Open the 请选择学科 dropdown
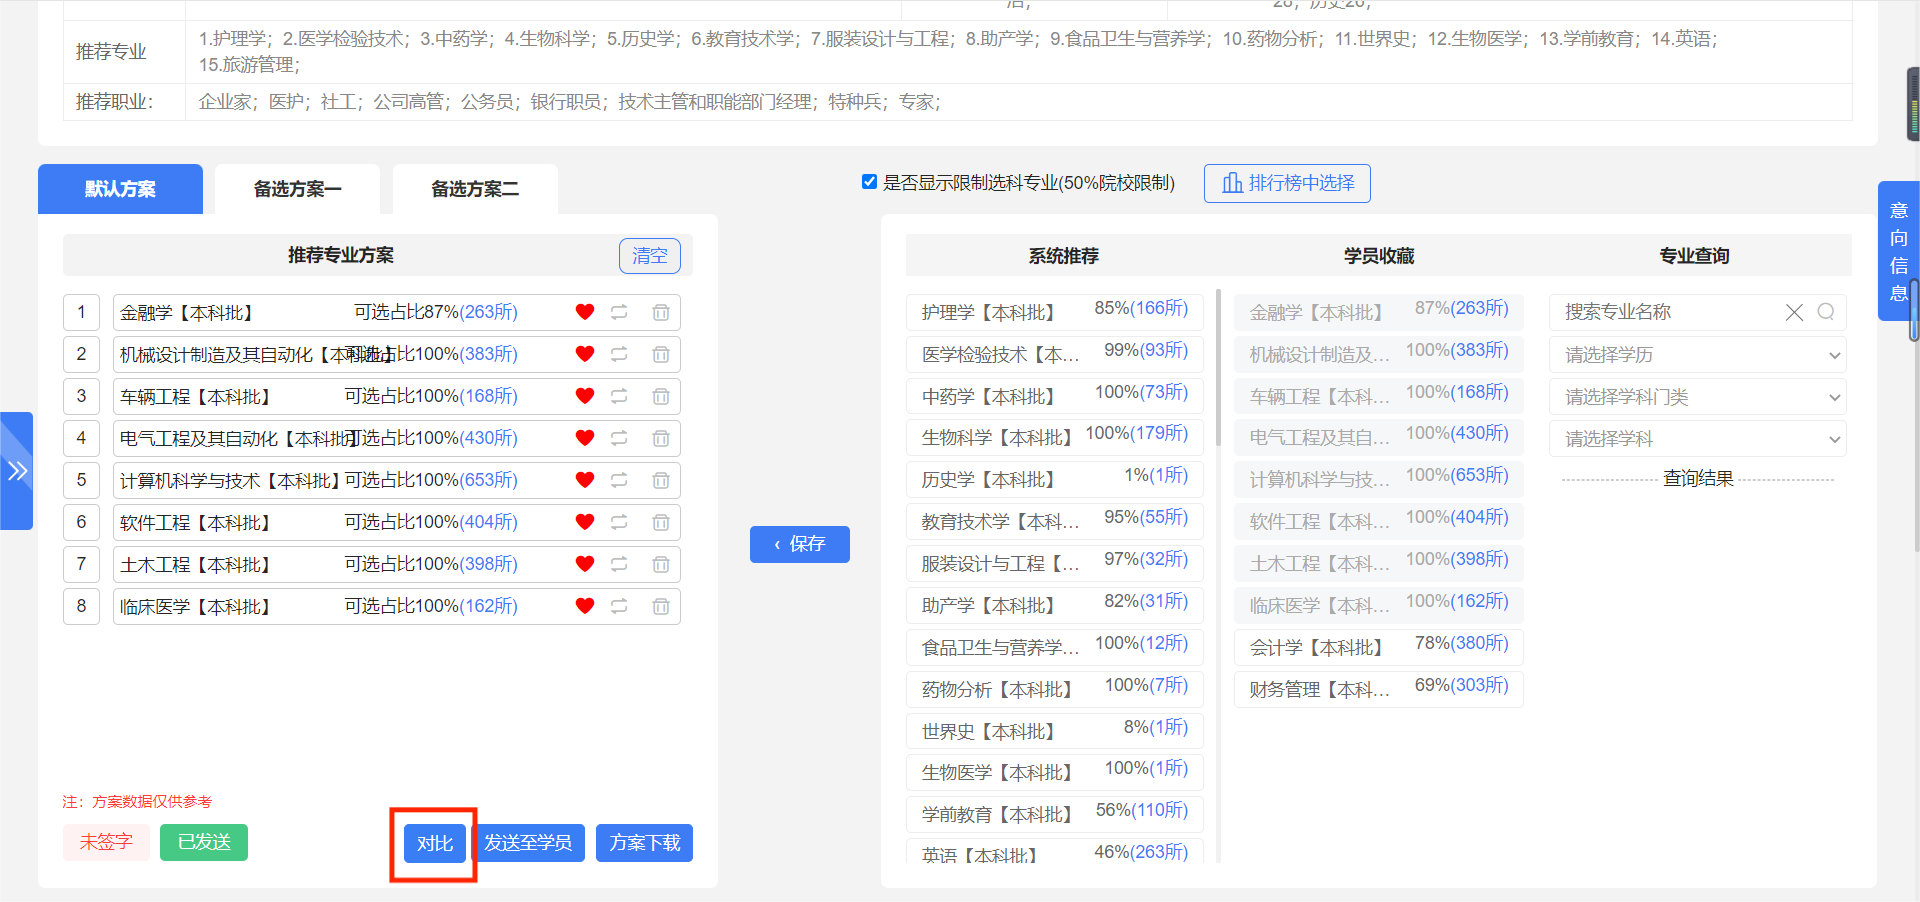 [x=1697, y=439]
